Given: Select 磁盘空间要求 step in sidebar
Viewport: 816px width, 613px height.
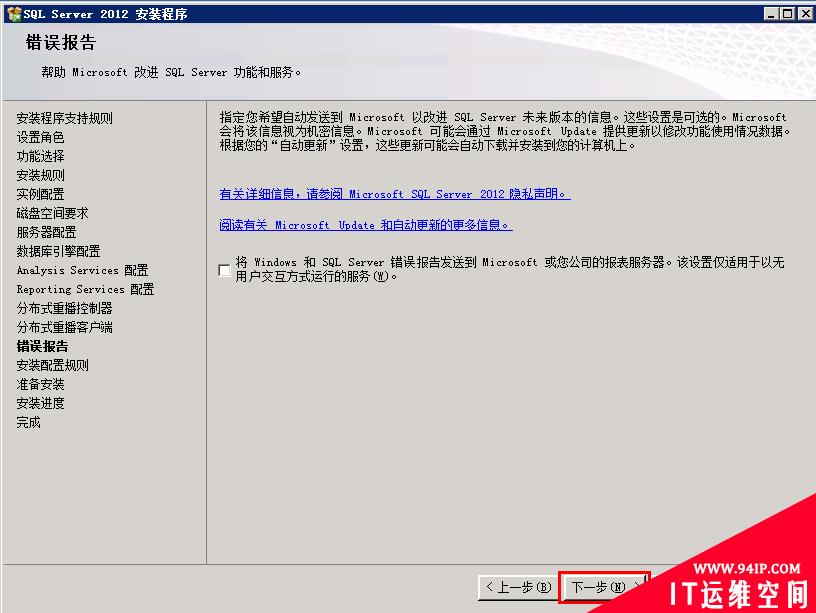Looking at the screenshot, I should pyautogui.click(x=53, y=213).
